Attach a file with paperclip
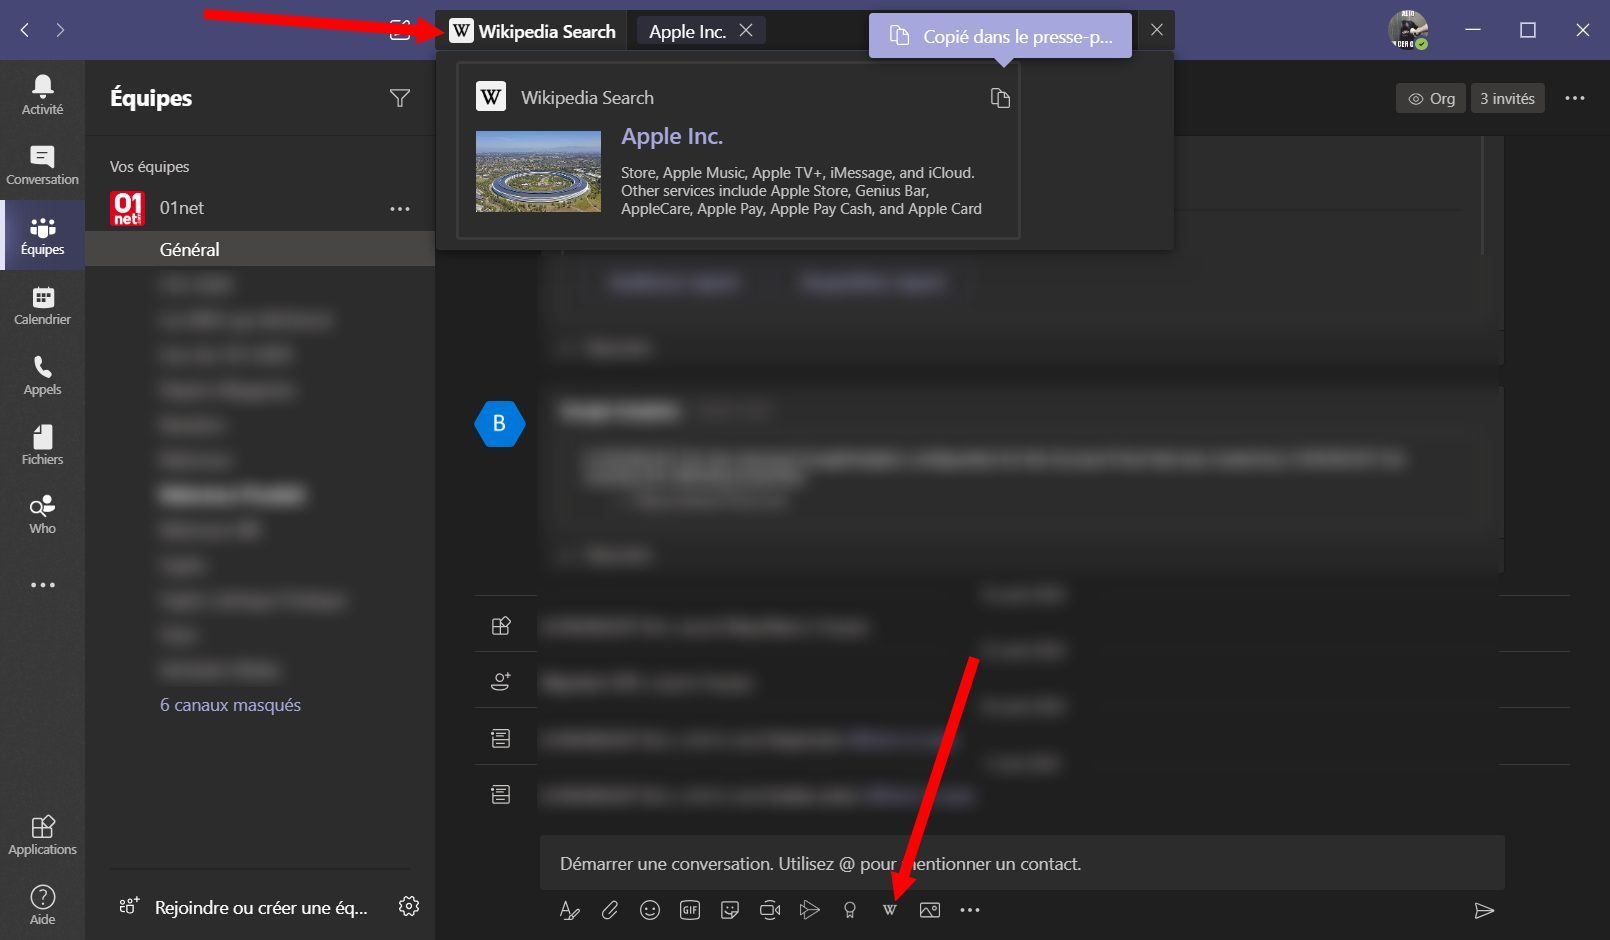The height and width of the screenshot is (940, 1610). coord(610,910)
